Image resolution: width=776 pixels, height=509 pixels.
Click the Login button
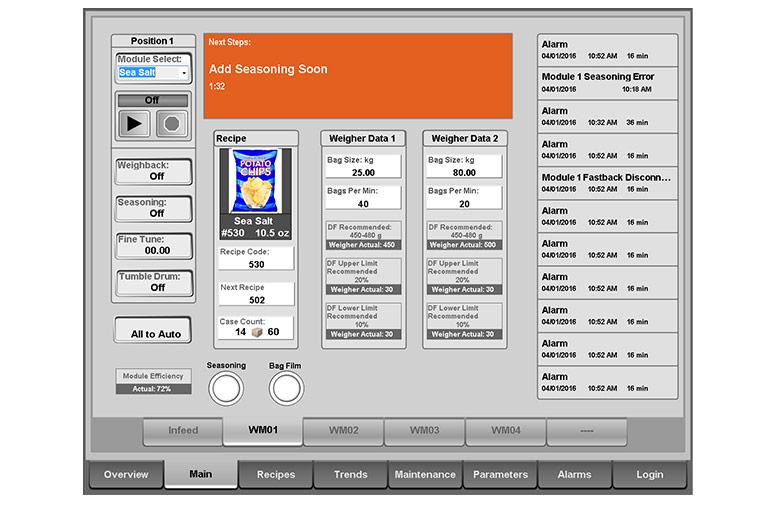649,474
